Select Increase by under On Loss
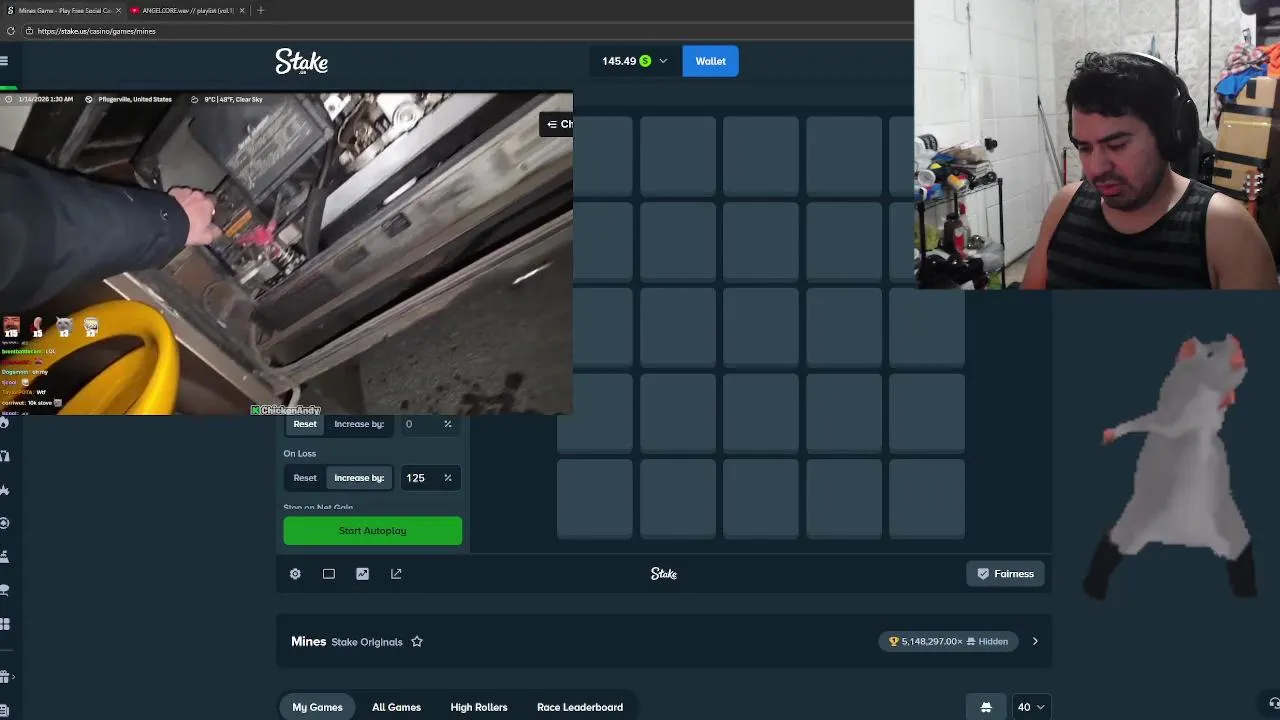 coord(359,478)
